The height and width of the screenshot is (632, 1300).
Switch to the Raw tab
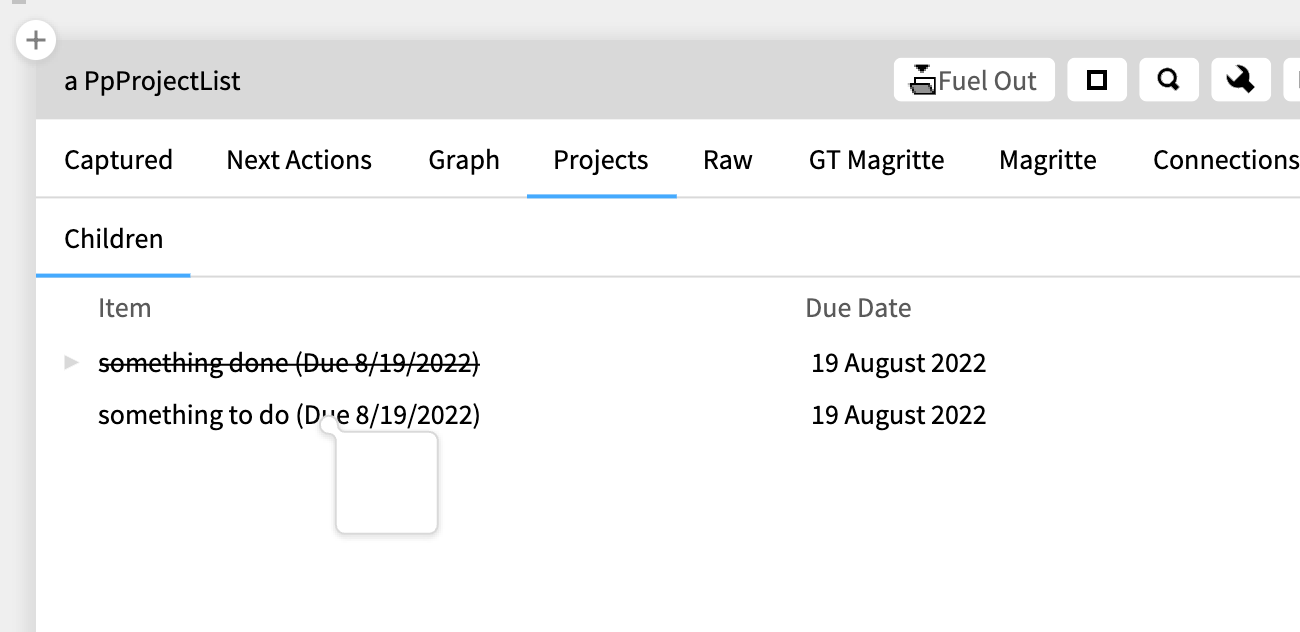coord(728,159)
